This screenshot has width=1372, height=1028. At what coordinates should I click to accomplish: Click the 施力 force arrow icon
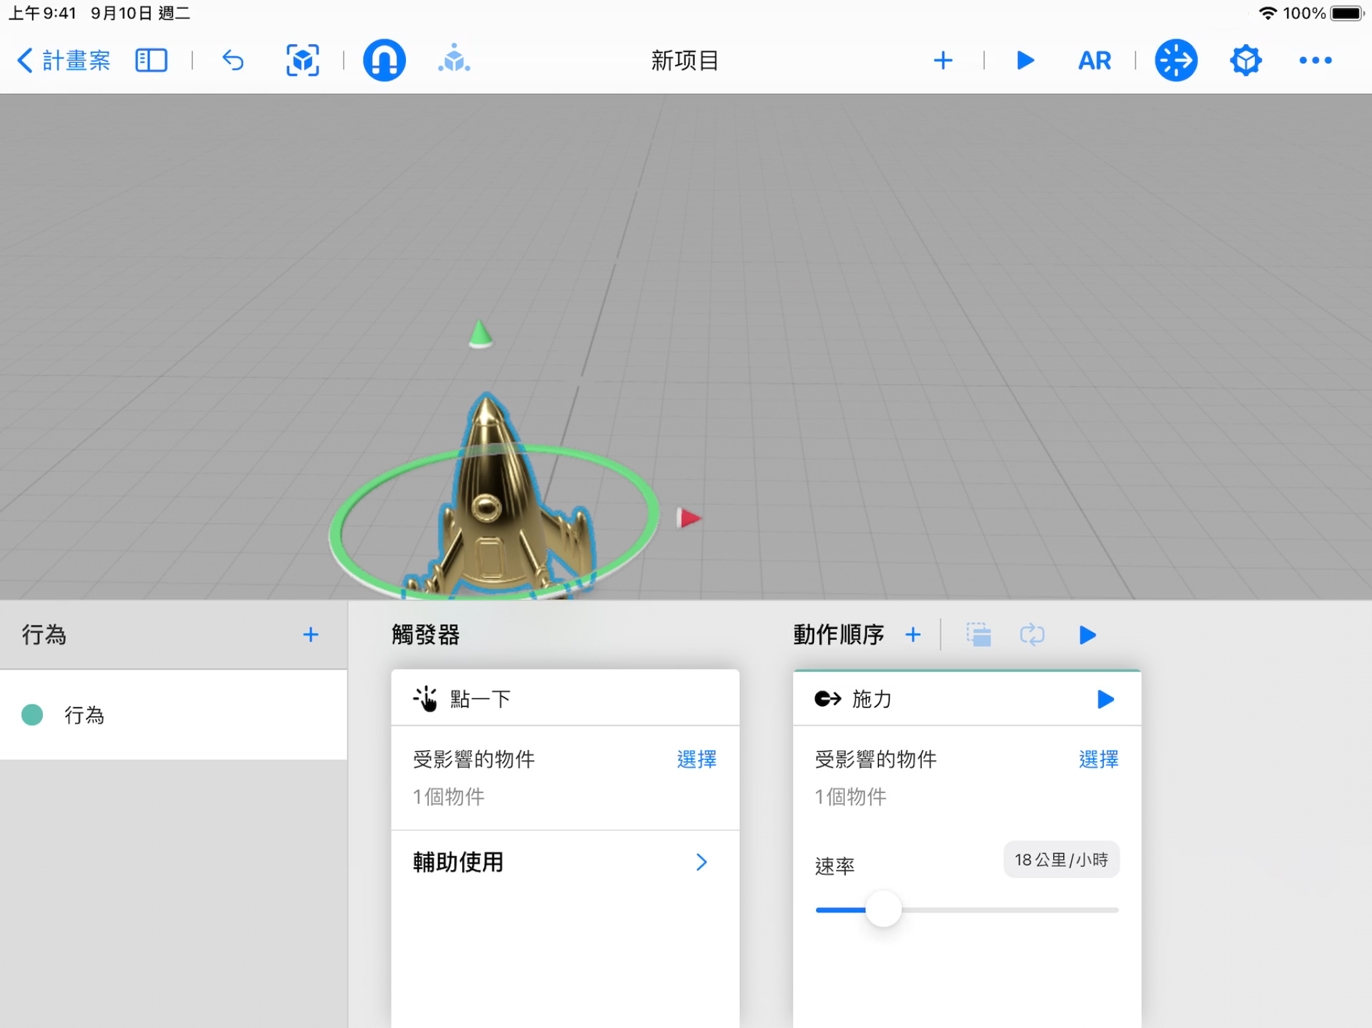828,699
